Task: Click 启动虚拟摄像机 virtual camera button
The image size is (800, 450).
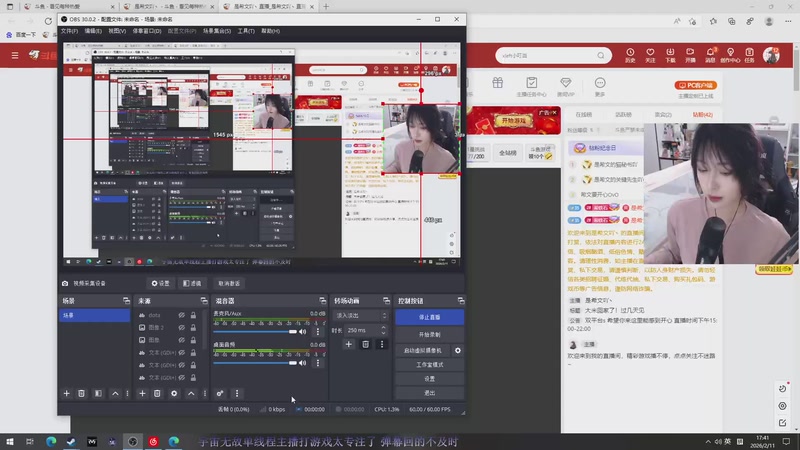Action: 423,351
